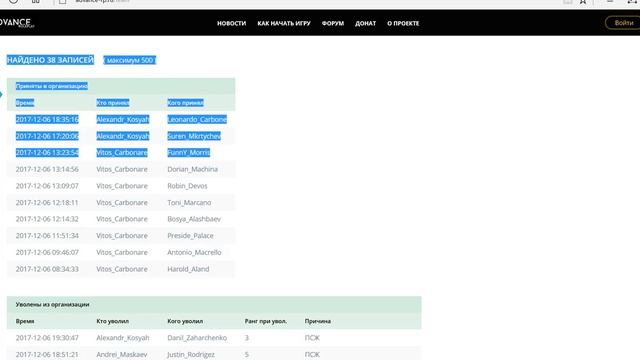The width and height of the screenshot is (640, 360).
Task: Click Antonio_Macrello in accepted list
Action: point(194,252)
